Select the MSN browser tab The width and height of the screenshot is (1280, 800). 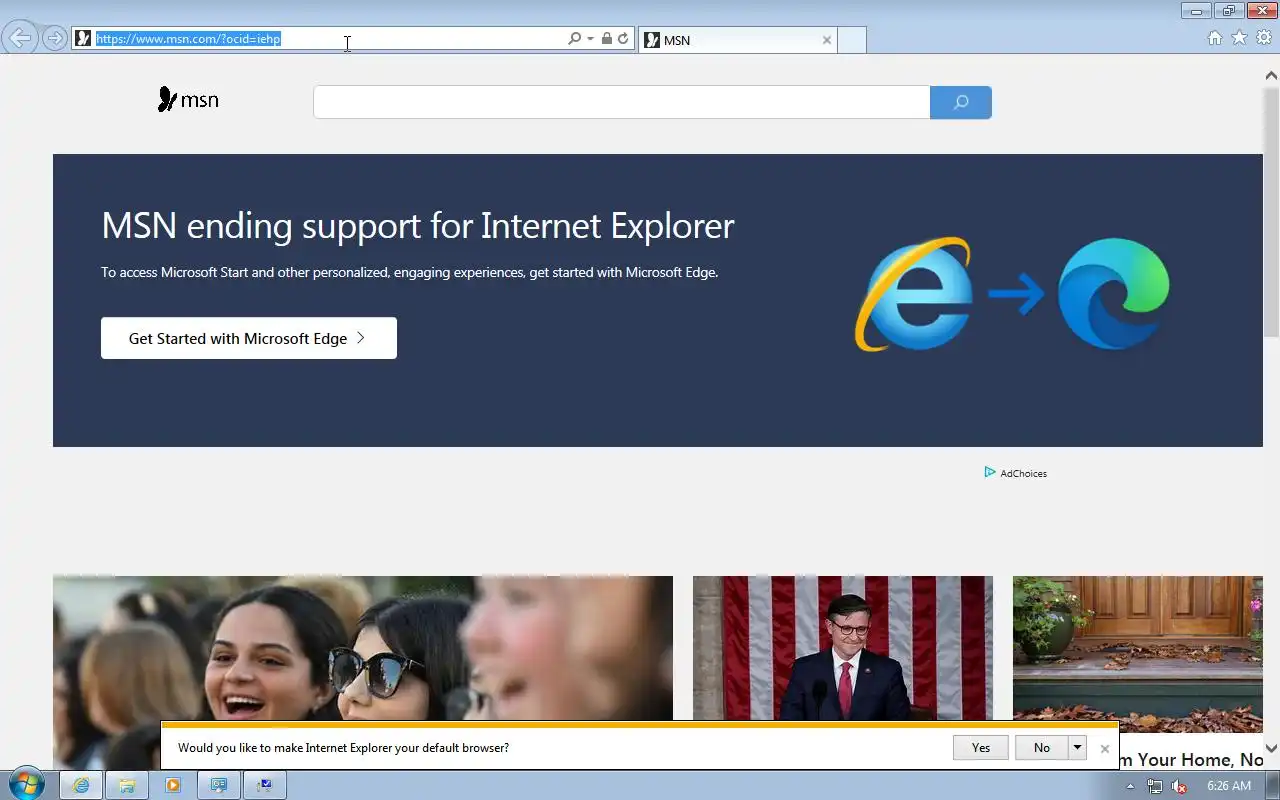point(738,40)
